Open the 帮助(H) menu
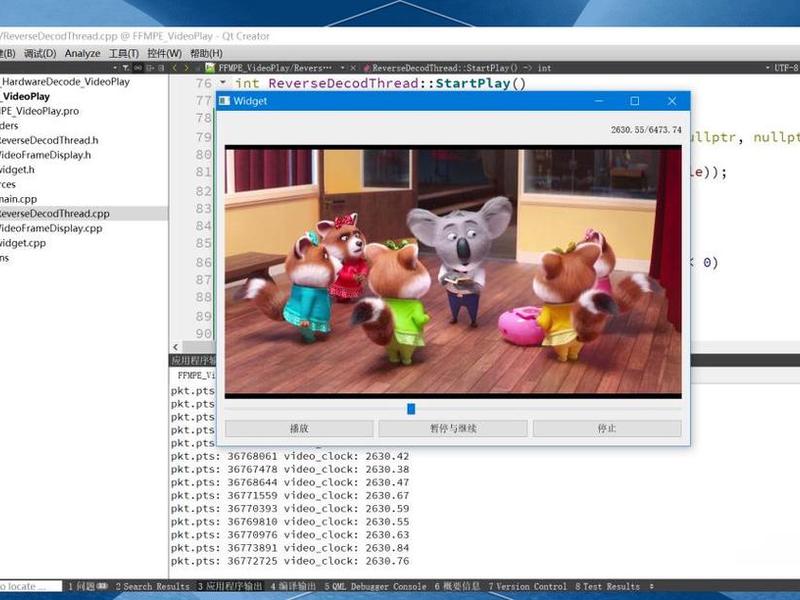The image size is (800, 600). 206,53
